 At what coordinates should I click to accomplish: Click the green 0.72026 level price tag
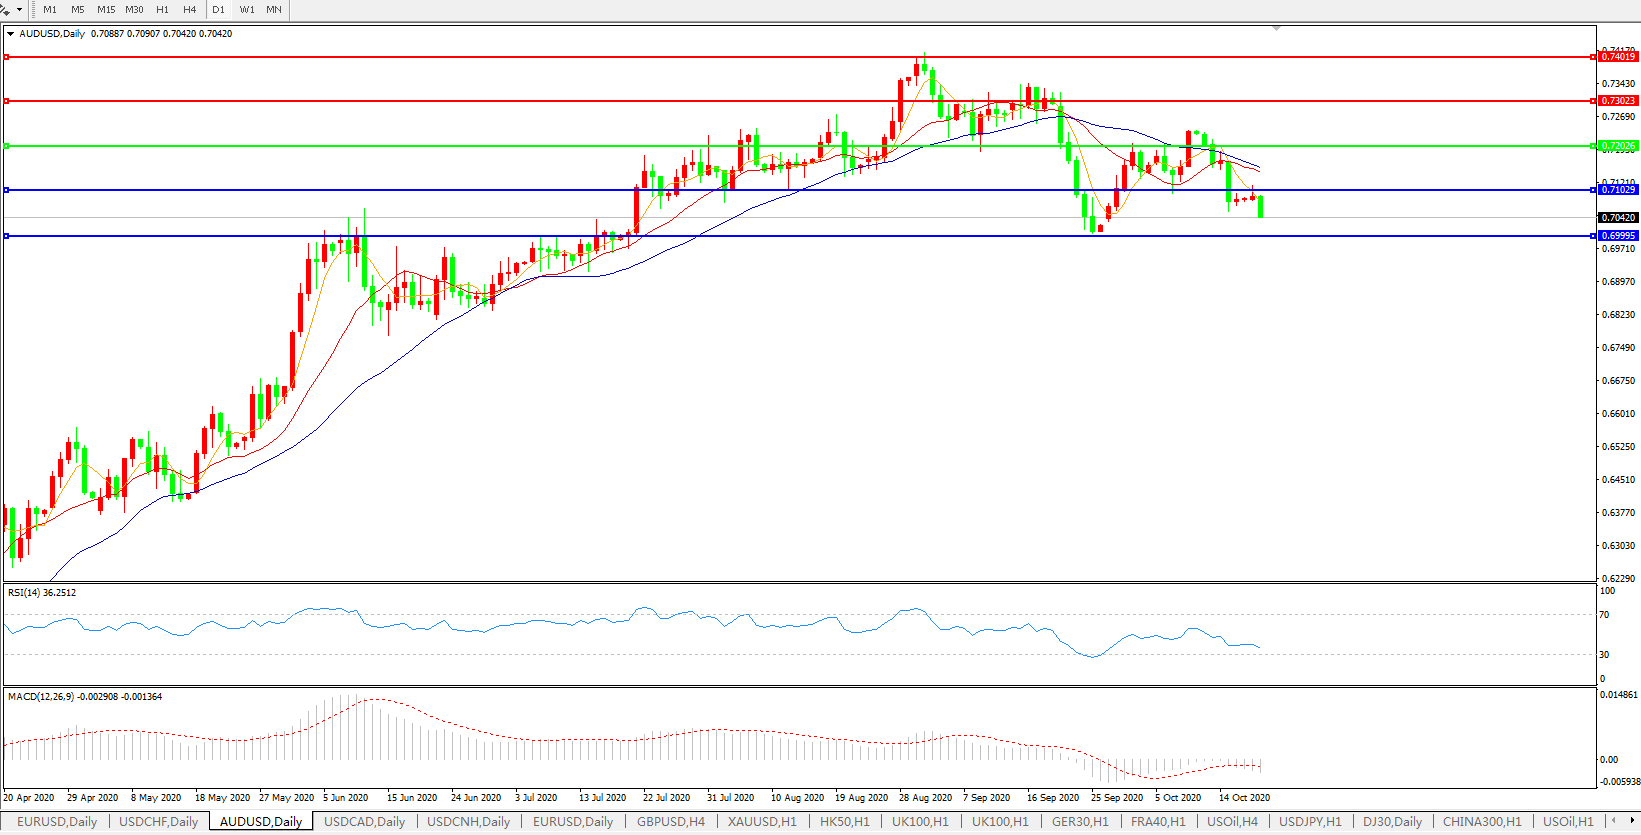(1618, 146)
